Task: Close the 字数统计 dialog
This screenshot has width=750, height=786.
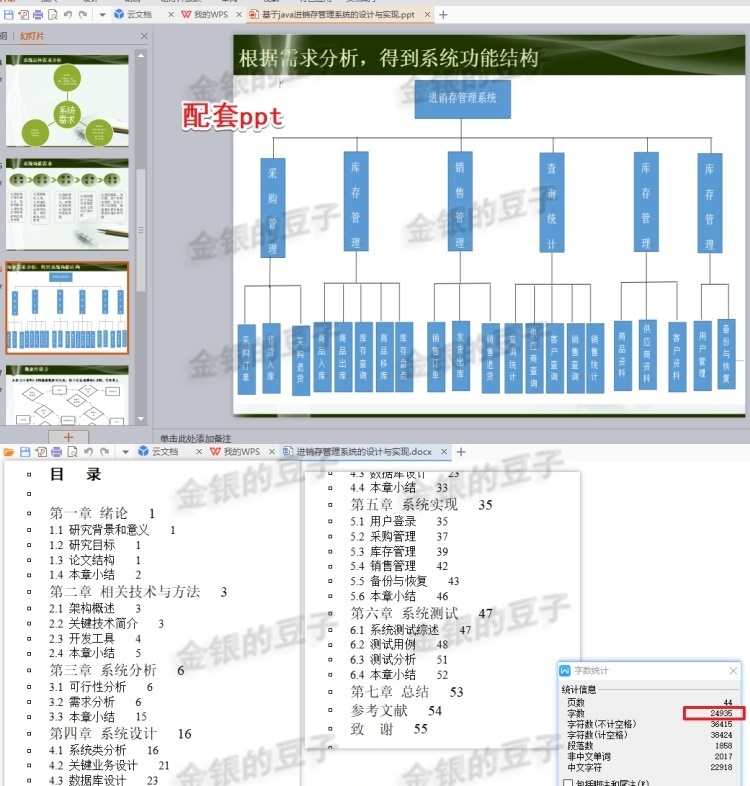Action: coord(733,670)
